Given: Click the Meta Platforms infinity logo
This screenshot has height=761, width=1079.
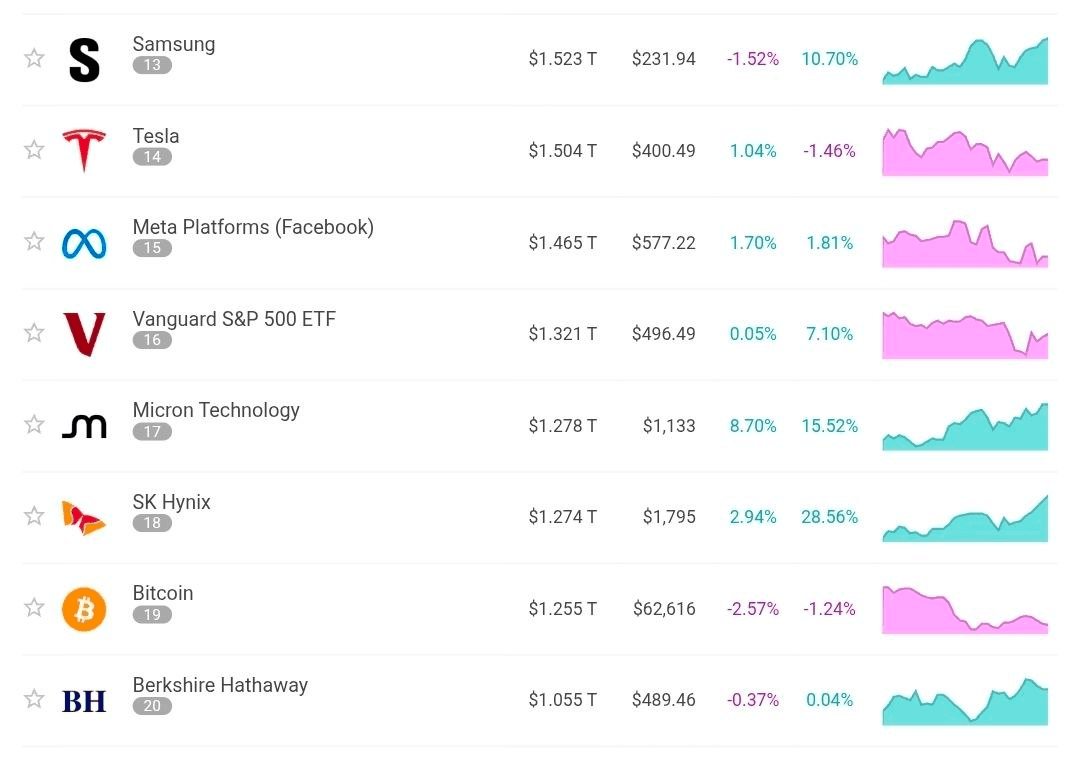Looking at the screenshot, I should pos(84,244).
